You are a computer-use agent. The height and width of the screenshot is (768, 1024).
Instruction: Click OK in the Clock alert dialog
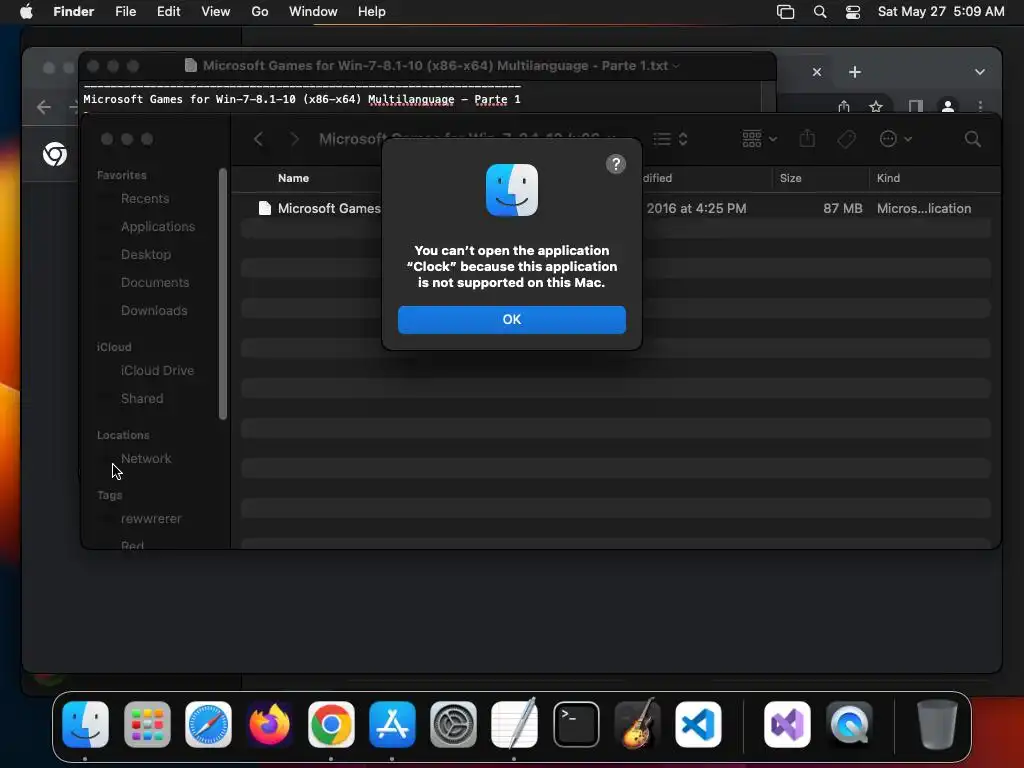coord(511,319)
